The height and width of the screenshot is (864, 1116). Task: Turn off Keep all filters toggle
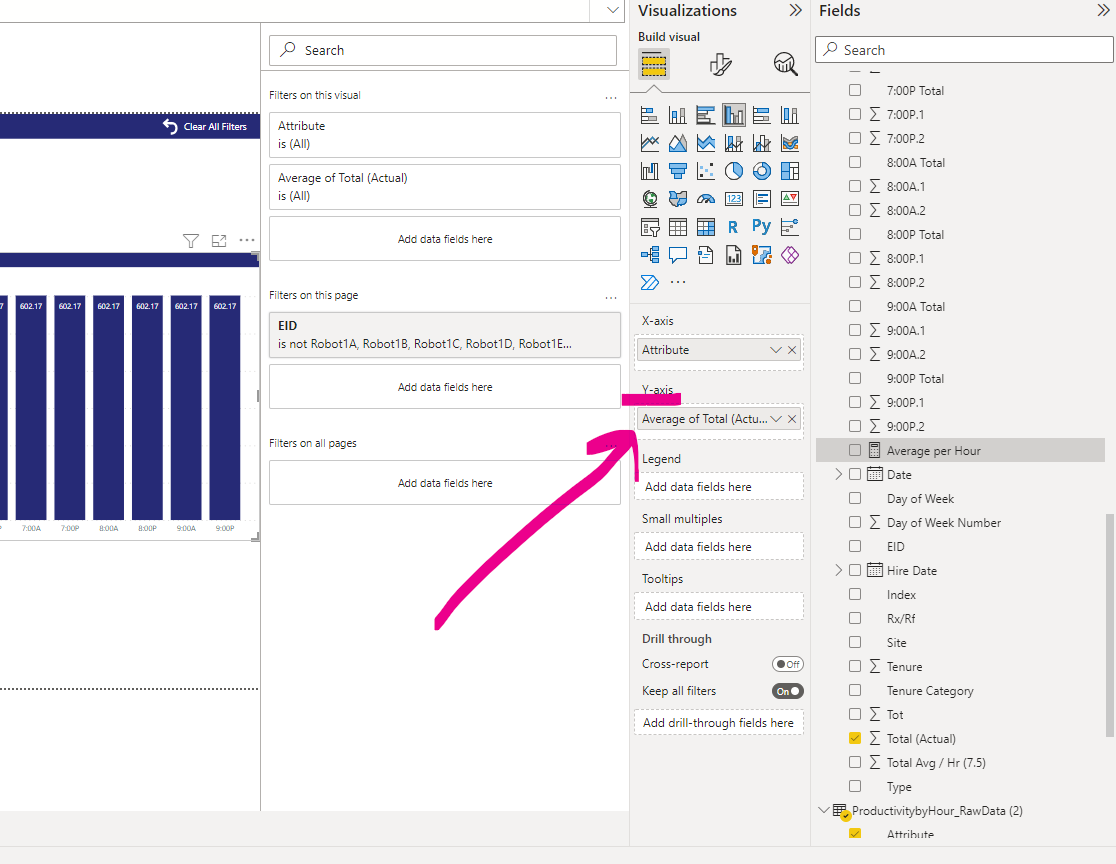point(787,691)
